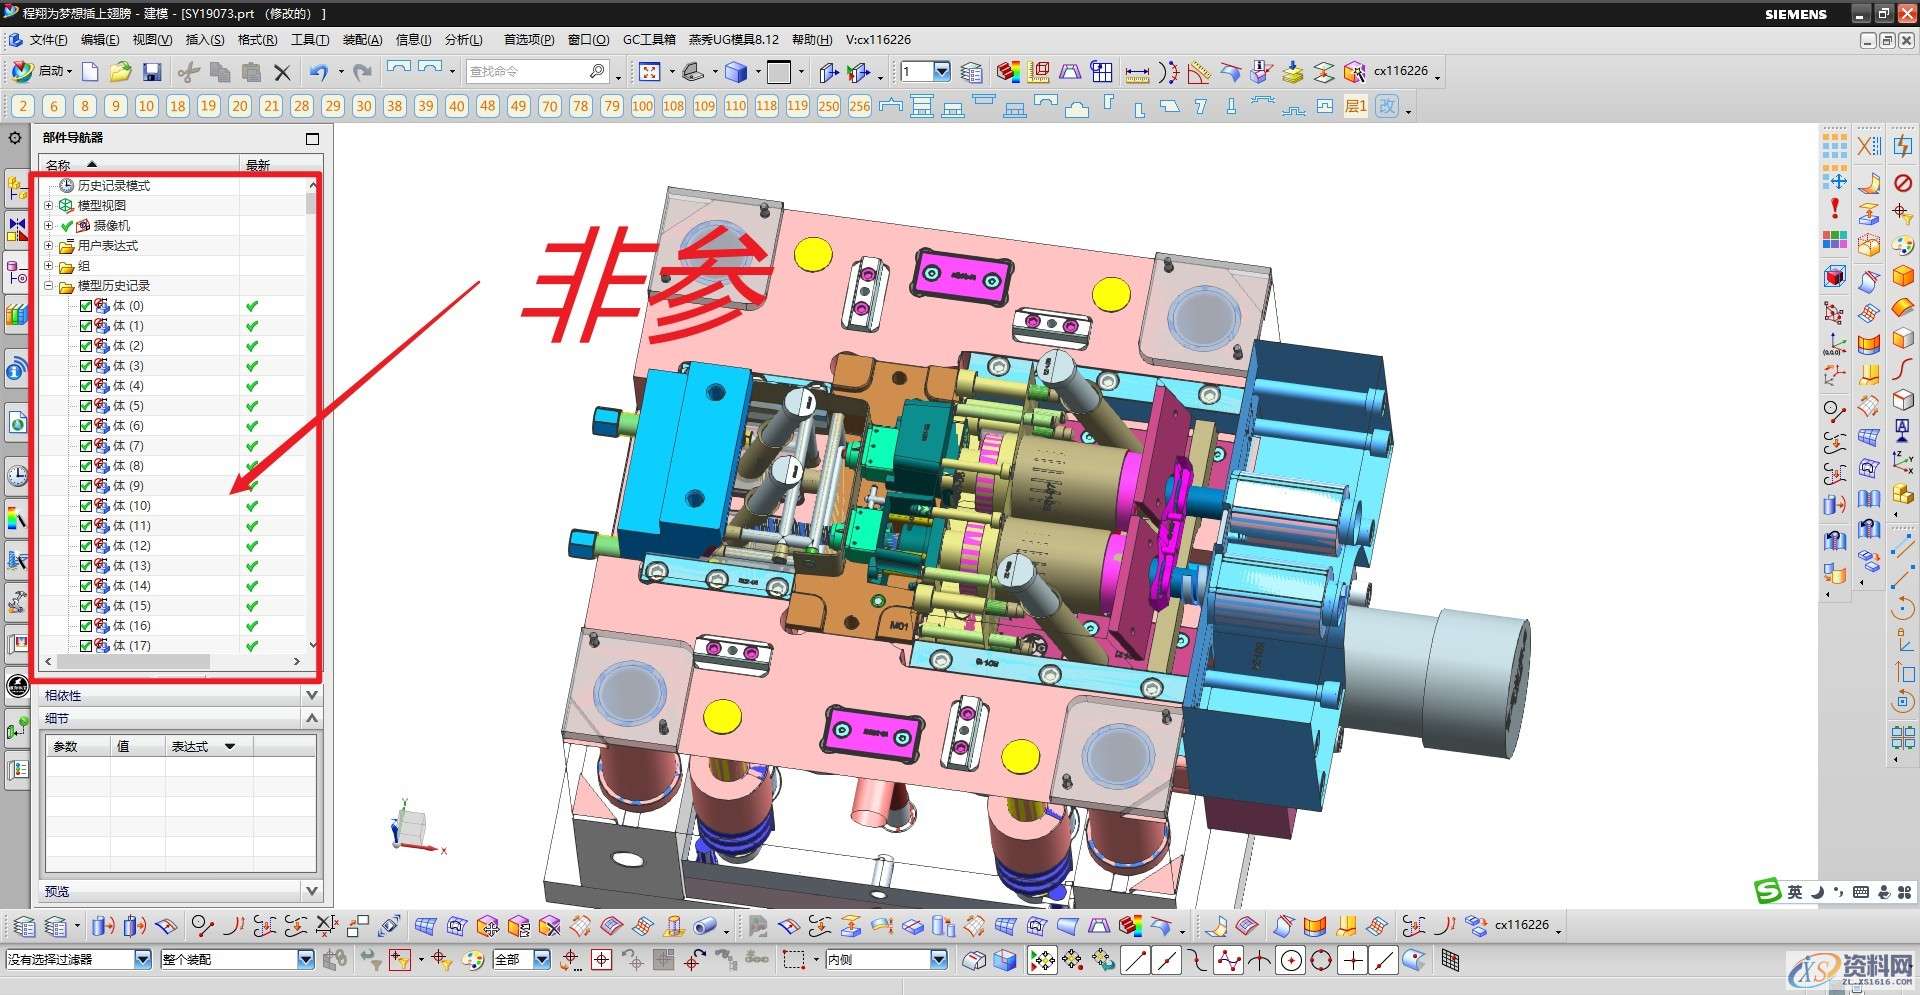Disable the 体 (9) feature checkbox

pos(87,485)
